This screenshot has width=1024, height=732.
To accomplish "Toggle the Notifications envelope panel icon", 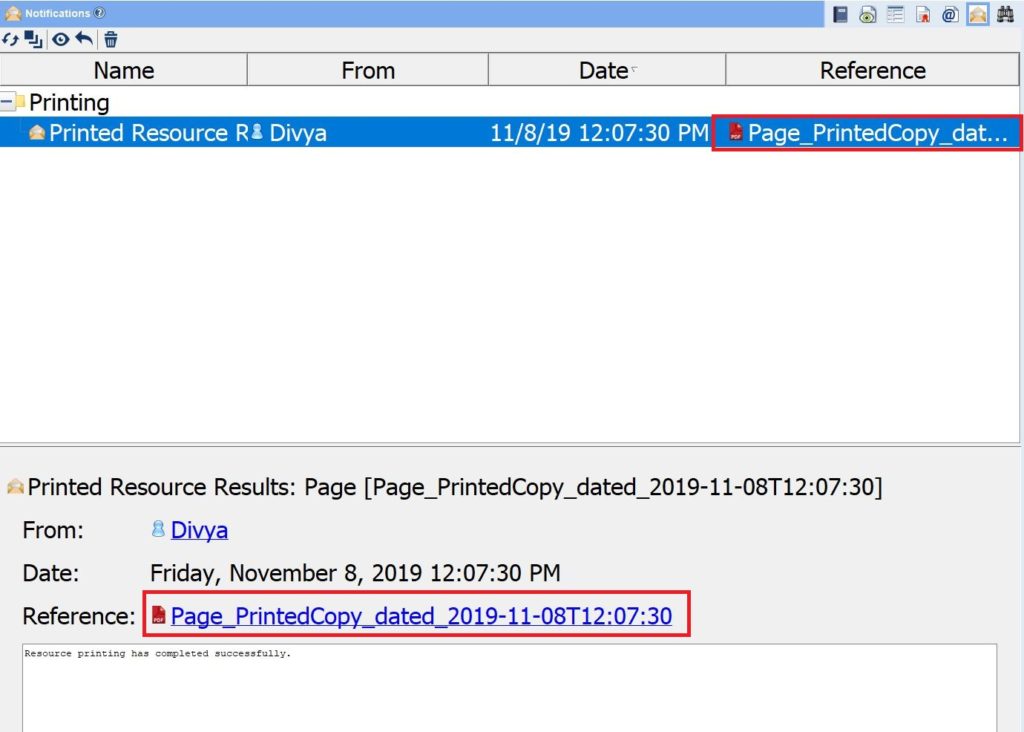I will pyautogui.click(x=977, y=14).
